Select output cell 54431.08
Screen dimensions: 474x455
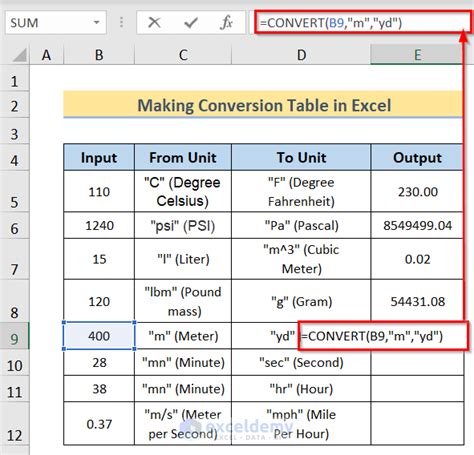point(417,301)
